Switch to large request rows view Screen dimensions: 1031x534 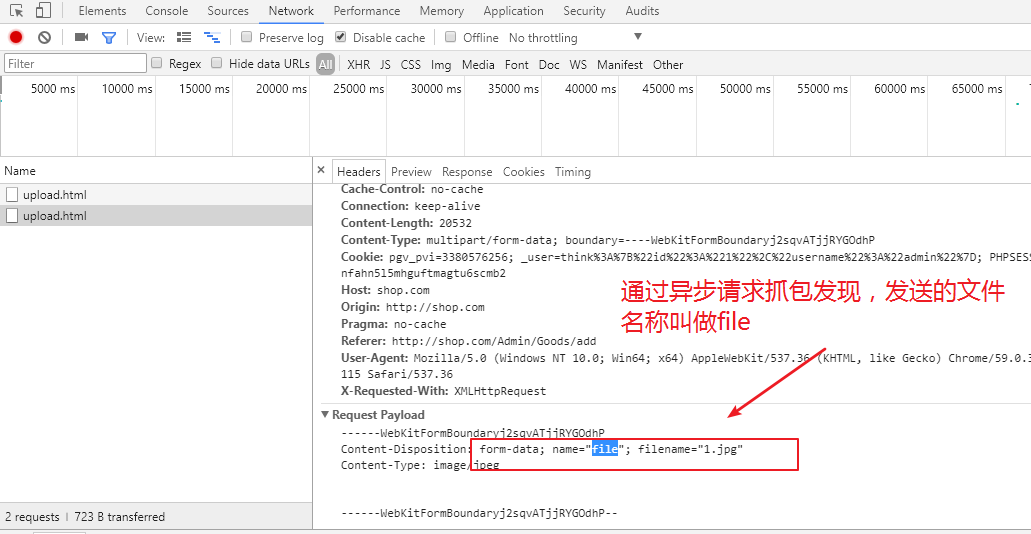click(184, 37)
